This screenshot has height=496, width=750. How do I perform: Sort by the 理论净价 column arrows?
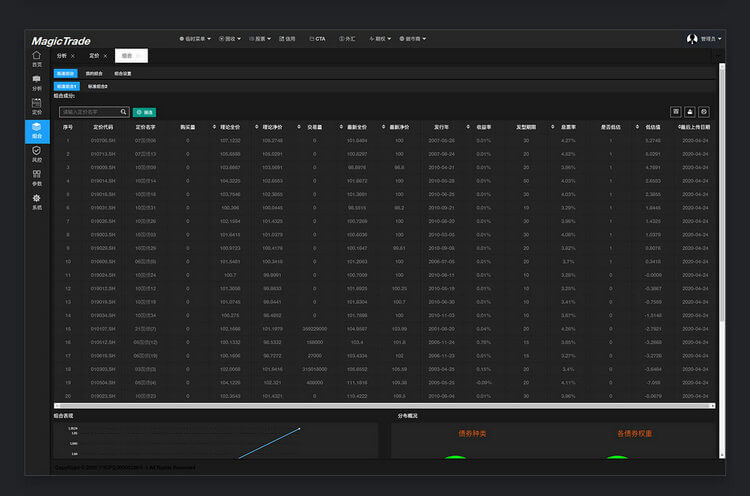pos(257,127)
